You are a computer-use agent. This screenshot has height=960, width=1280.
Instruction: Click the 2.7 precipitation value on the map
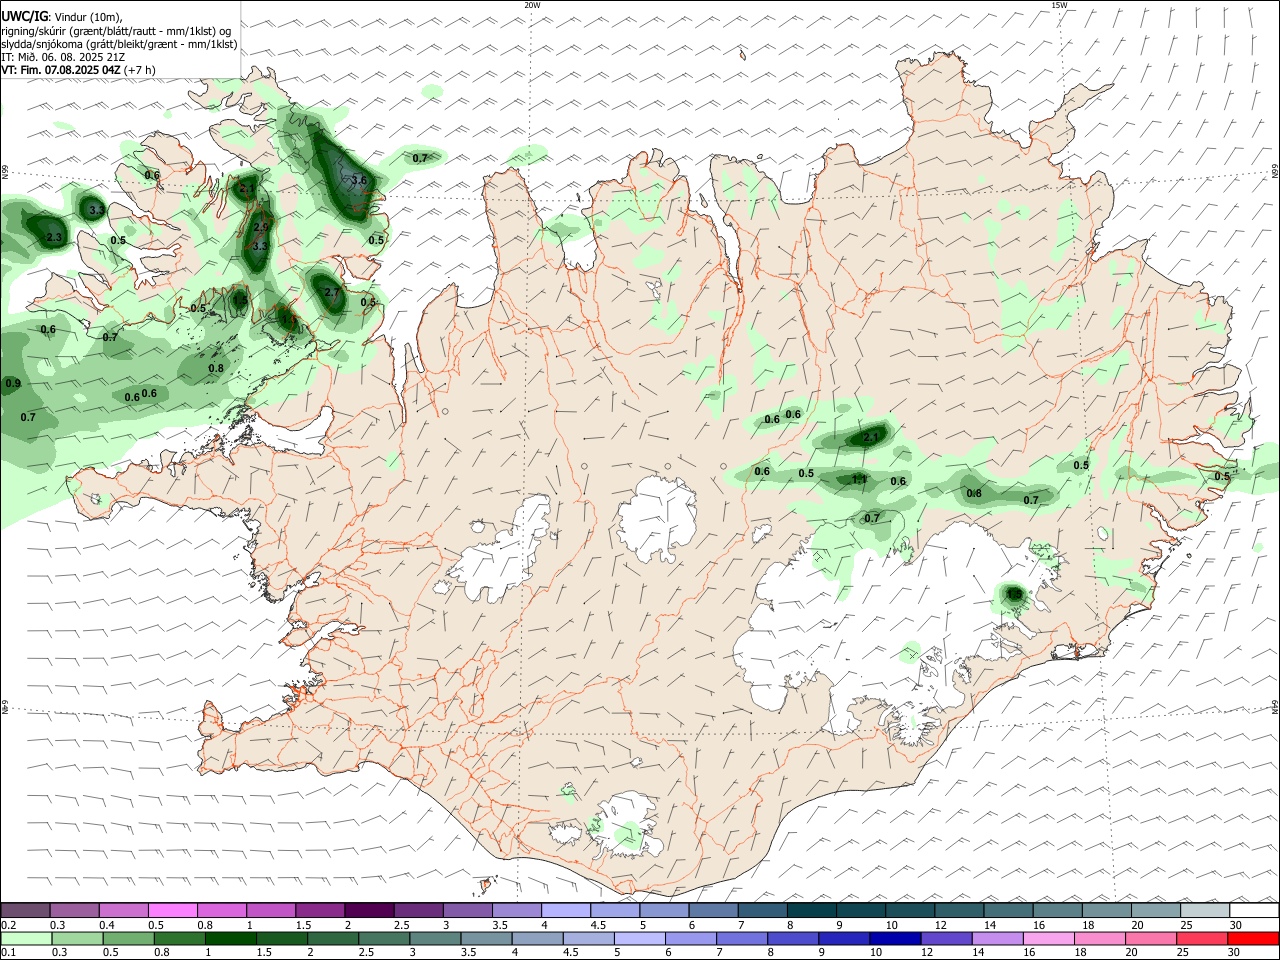[x=333, y=292]
